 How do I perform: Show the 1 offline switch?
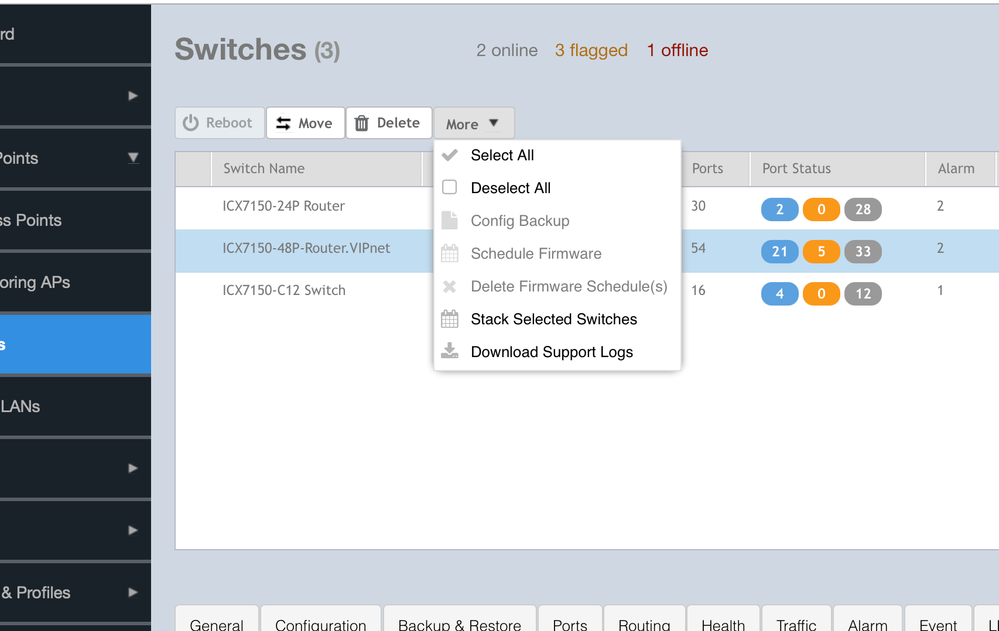677,51
